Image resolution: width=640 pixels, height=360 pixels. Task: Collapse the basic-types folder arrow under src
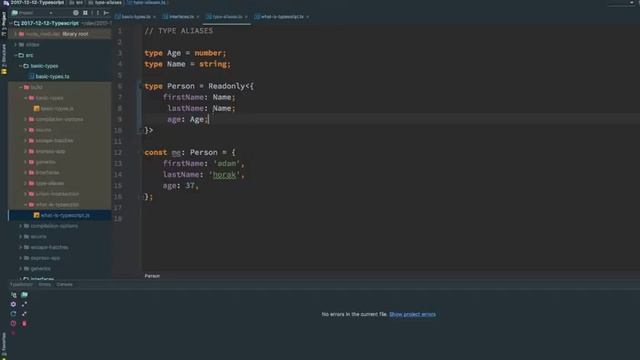pyautogui.click(x=20, y=66)
